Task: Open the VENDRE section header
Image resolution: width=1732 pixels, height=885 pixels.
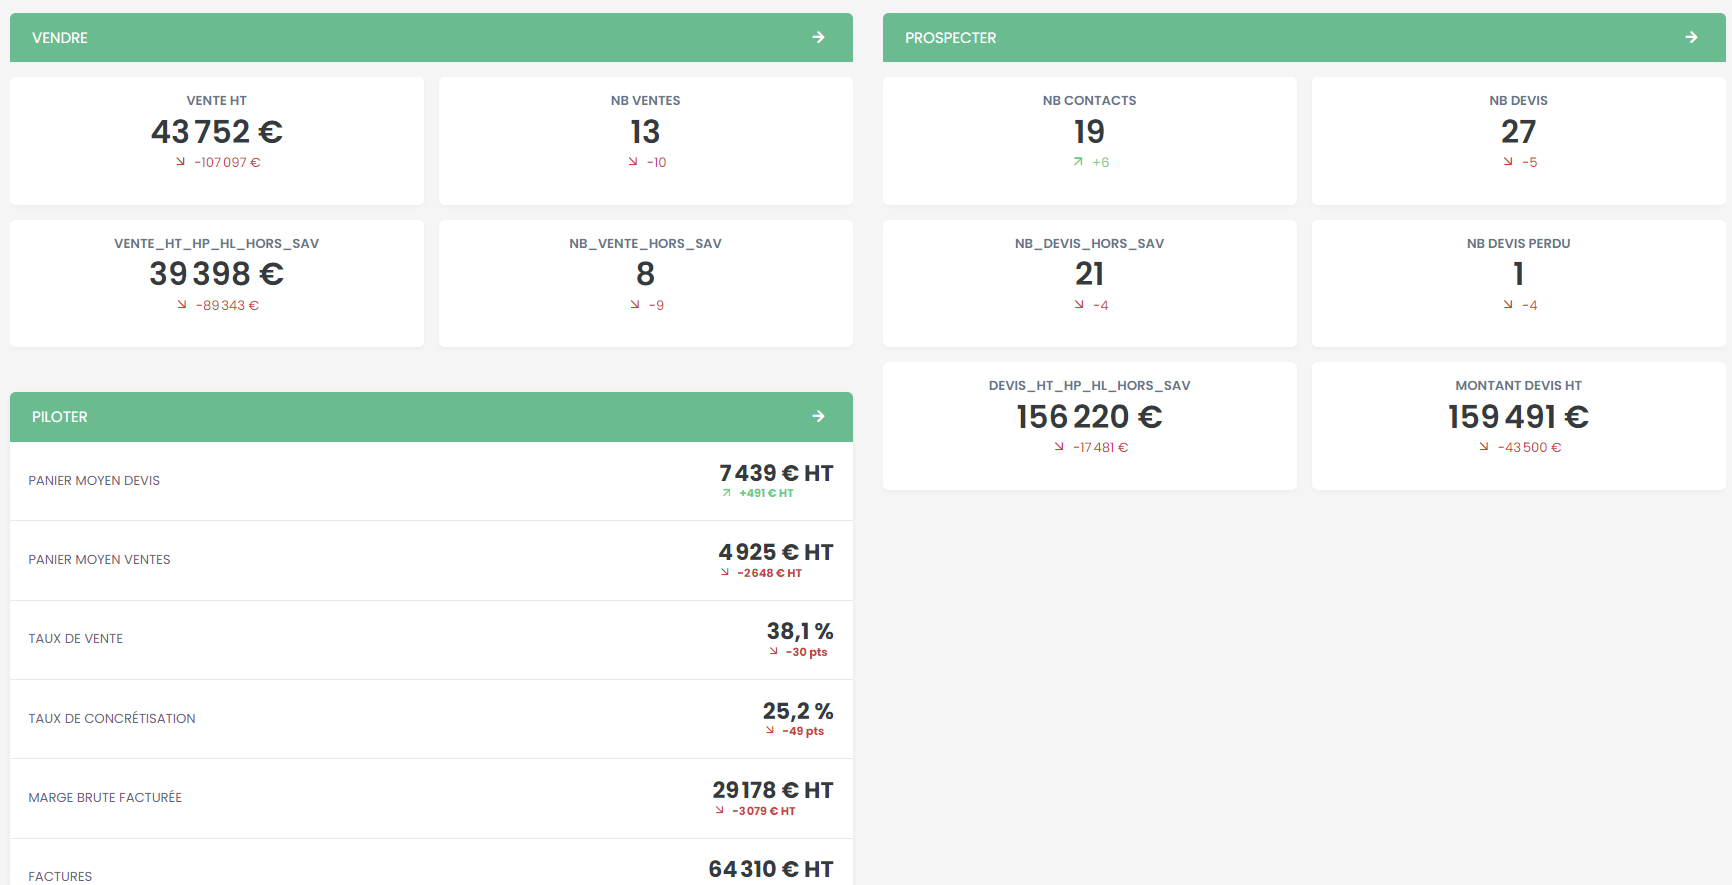Action: pyautogui.click(x=60, y=38)
